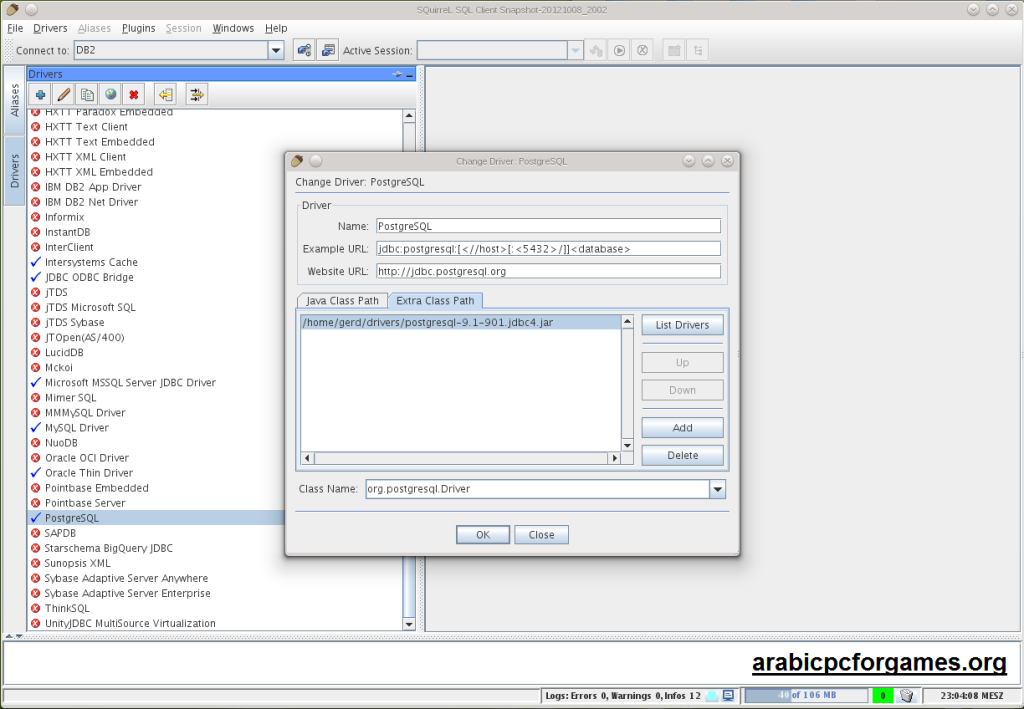Viewport: 1024px width, 709px height.
Task: Select the Drivers side tab
Action: click(x=14, y=170)
